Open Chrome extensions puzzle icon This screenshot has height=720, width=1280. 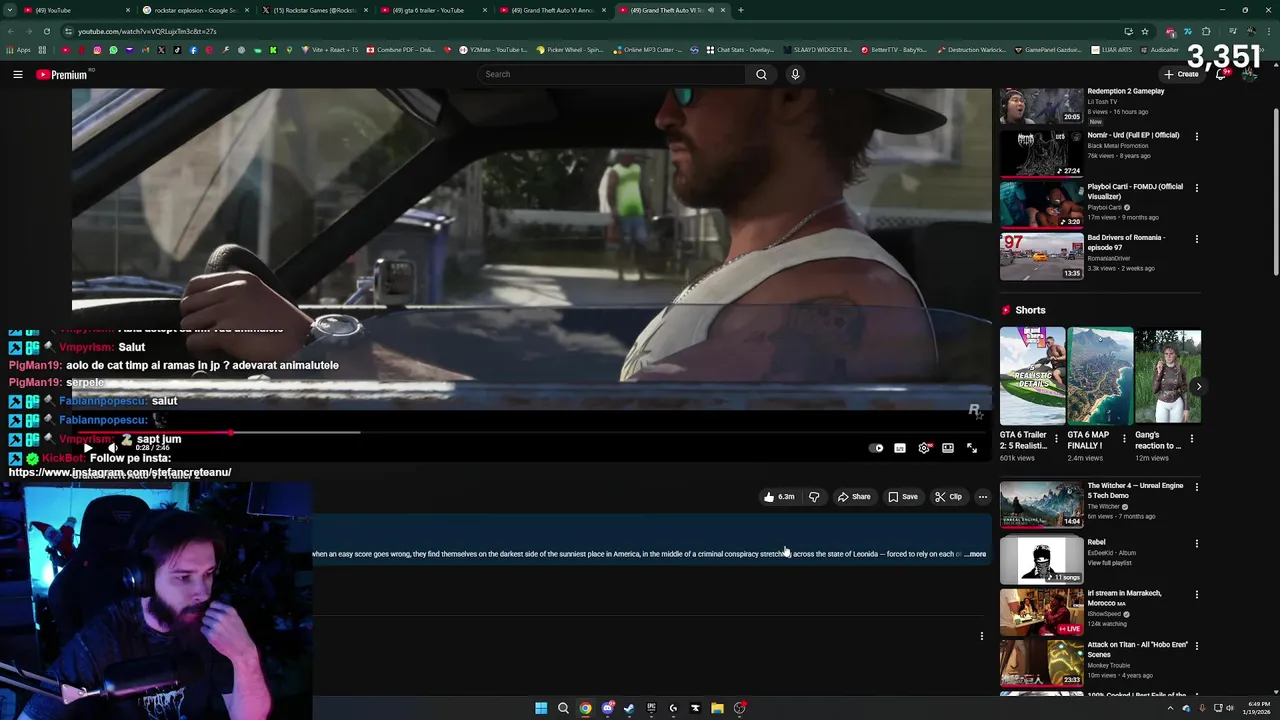(1206, 31)
